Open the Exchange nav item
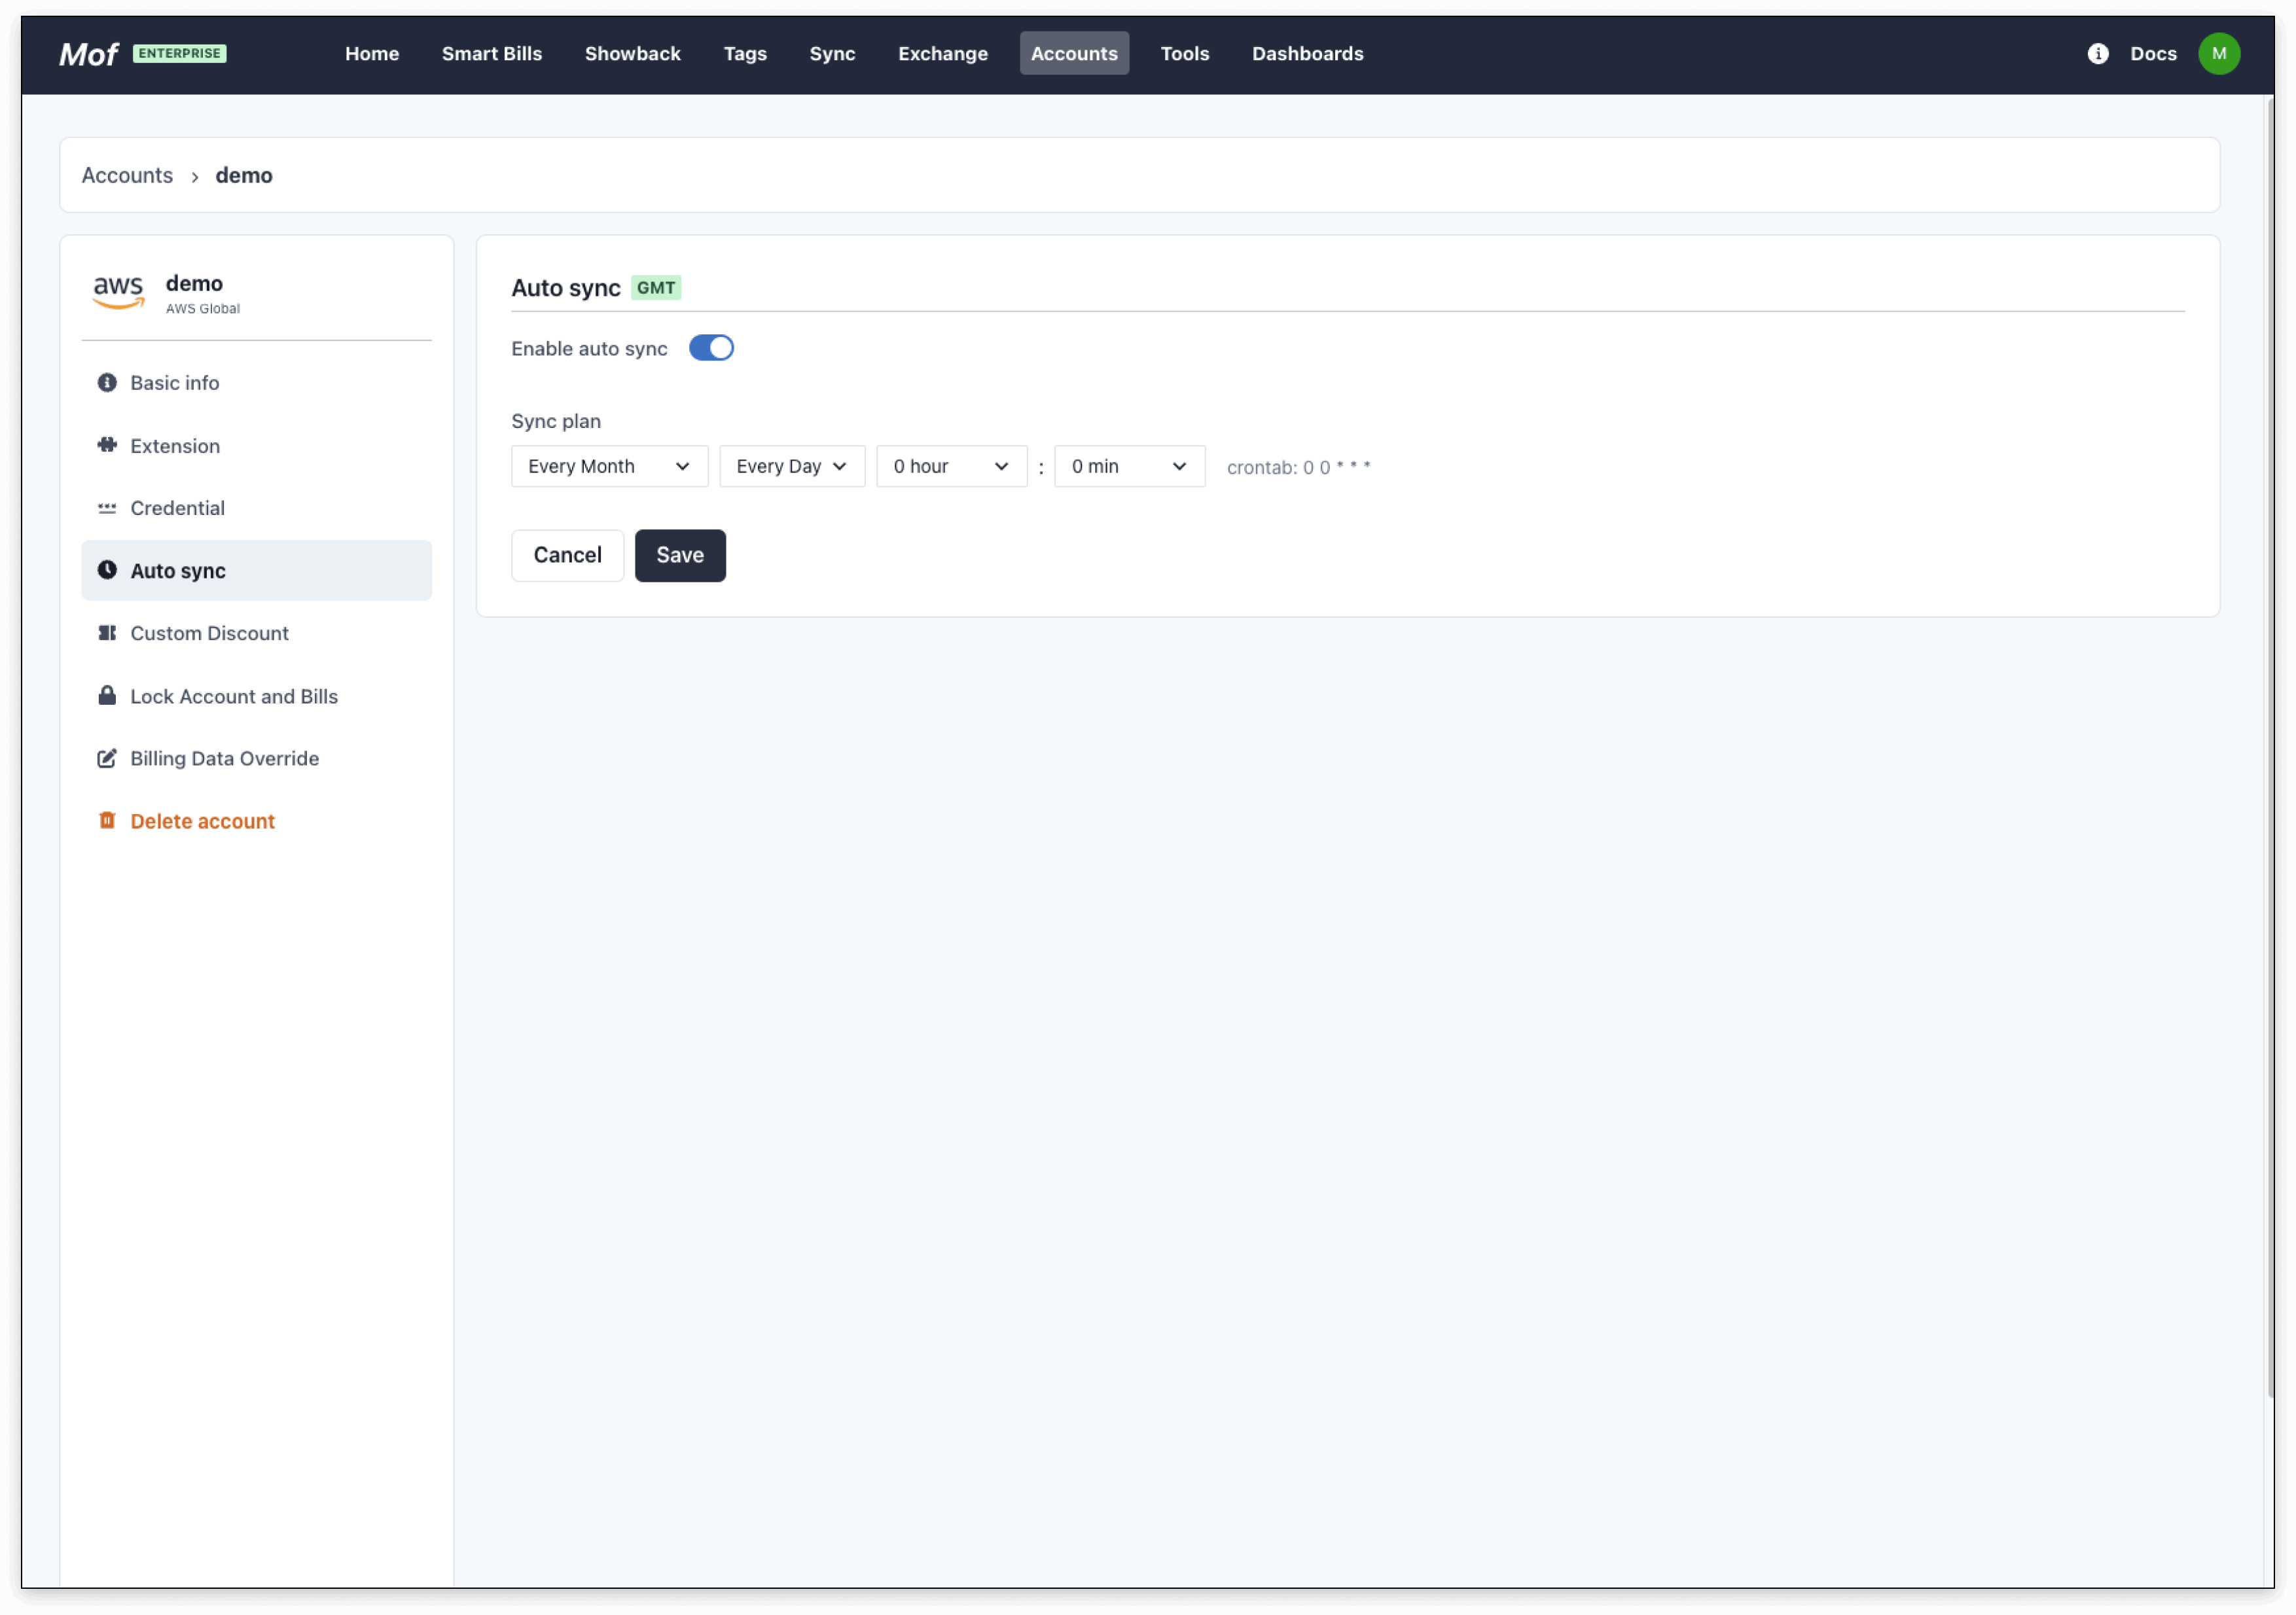This screenshot has width=2296, height=1615. [x=943, y=54]
